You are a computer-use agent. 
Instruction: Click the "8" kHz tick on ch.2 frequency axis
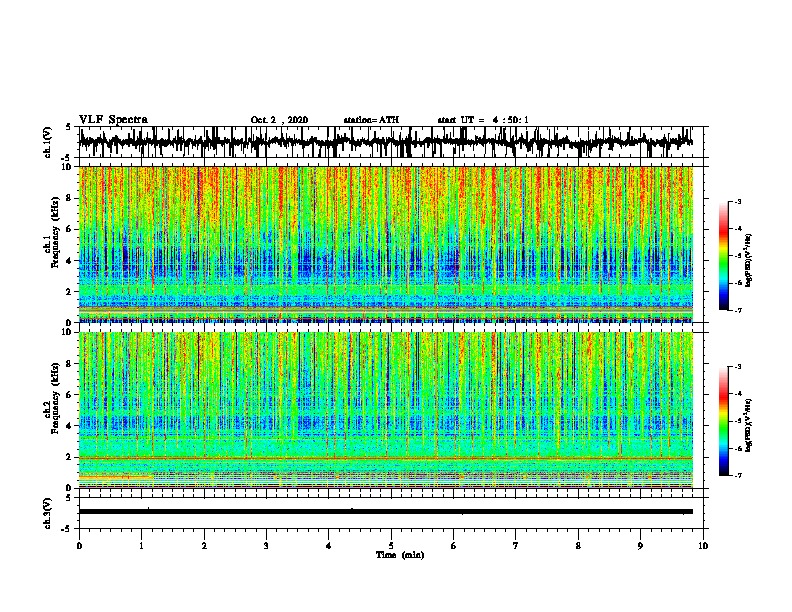tap(70, 364)
